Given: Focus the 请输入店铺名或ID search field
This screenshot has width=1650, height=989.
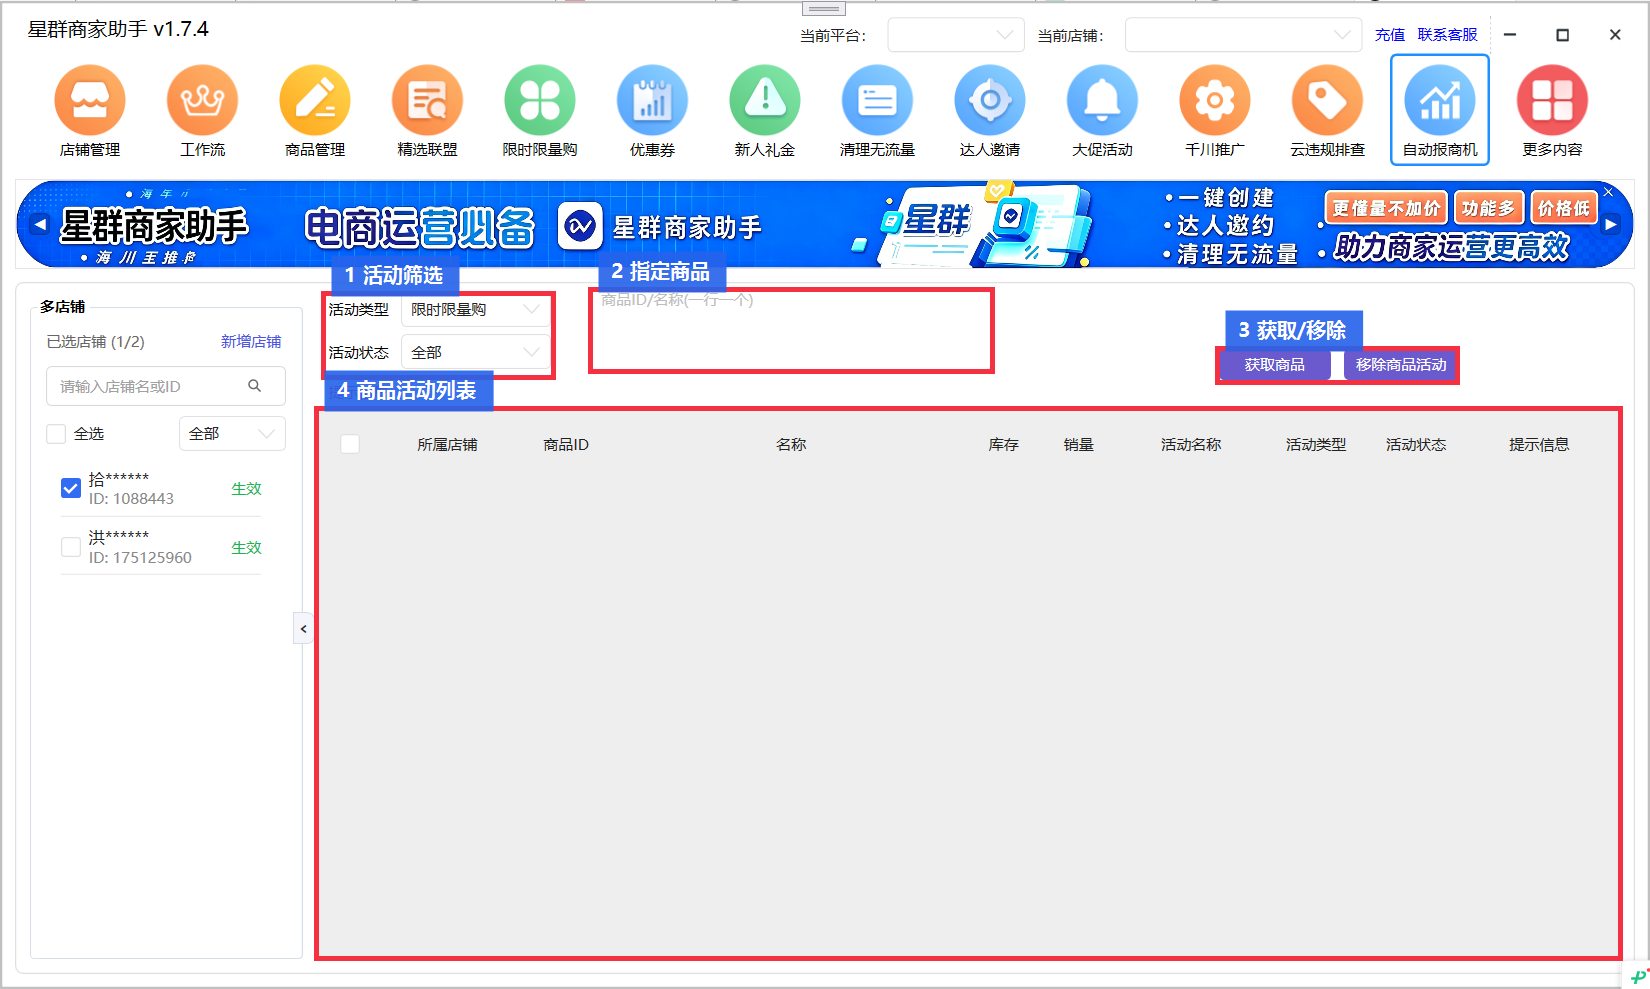Looking at the screenshot, I should (x=166, y=386).
